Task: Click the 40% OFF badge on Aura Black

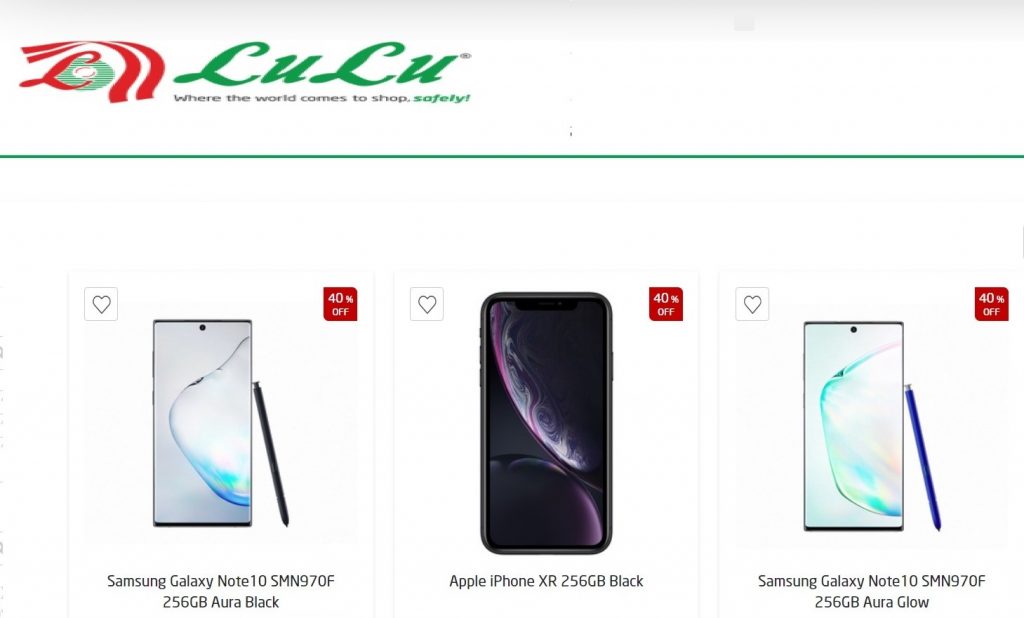Action: [x=340, y=304]
